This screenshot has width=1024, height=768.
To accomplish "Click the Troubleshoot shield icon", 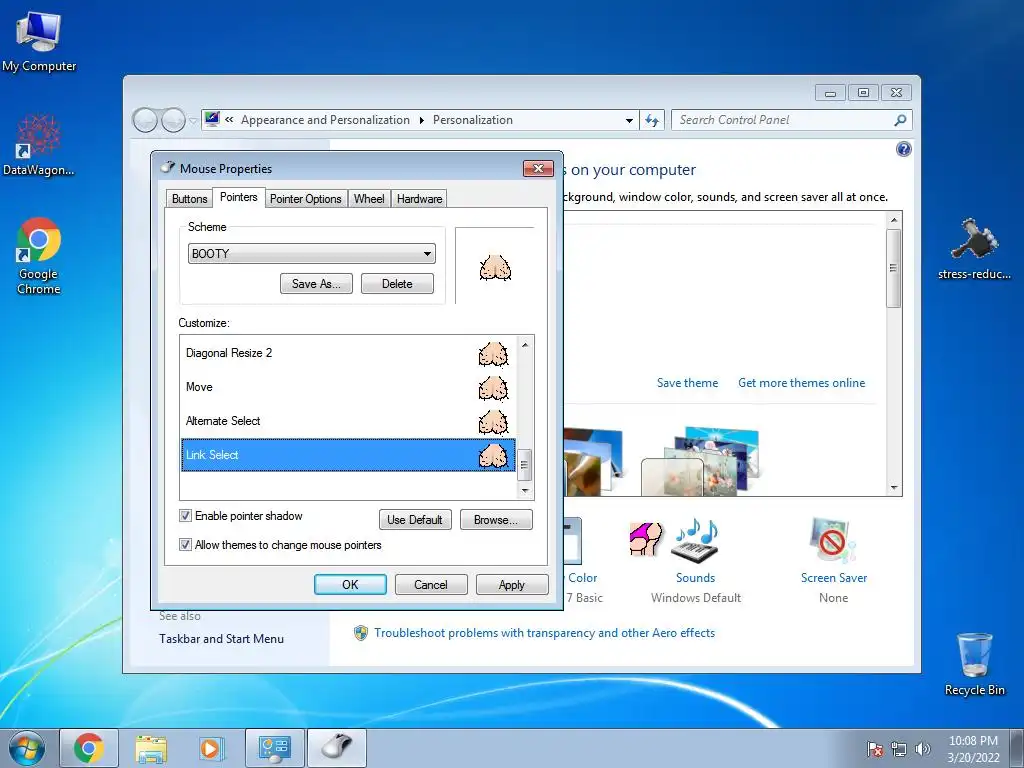I will click(360, 633).
